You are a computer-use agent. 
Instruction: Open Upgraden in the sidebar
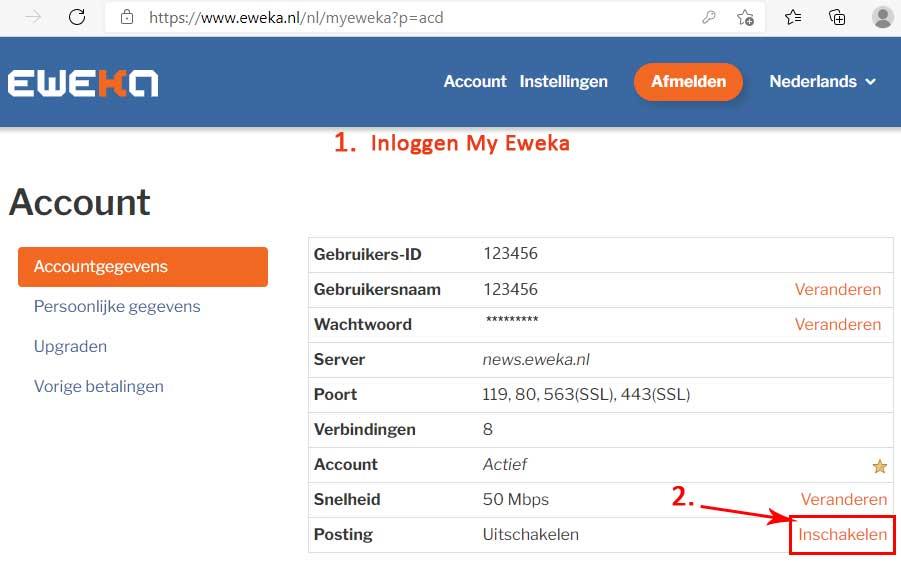click(70, 346)
